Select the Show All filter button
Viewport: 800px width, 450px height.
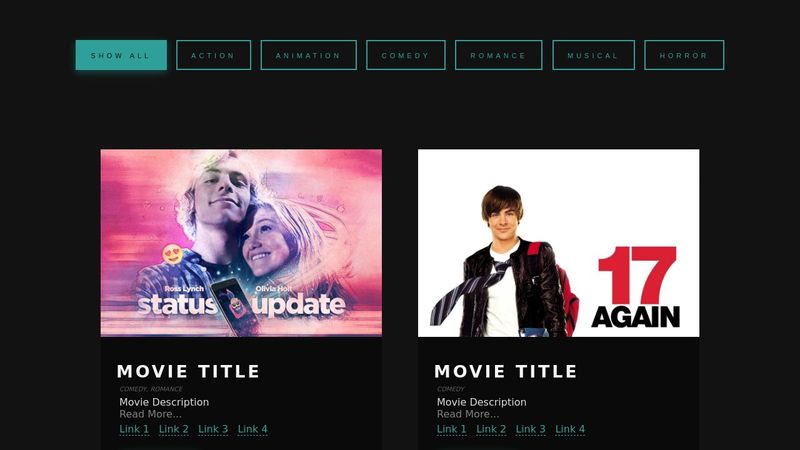[121, 55]
